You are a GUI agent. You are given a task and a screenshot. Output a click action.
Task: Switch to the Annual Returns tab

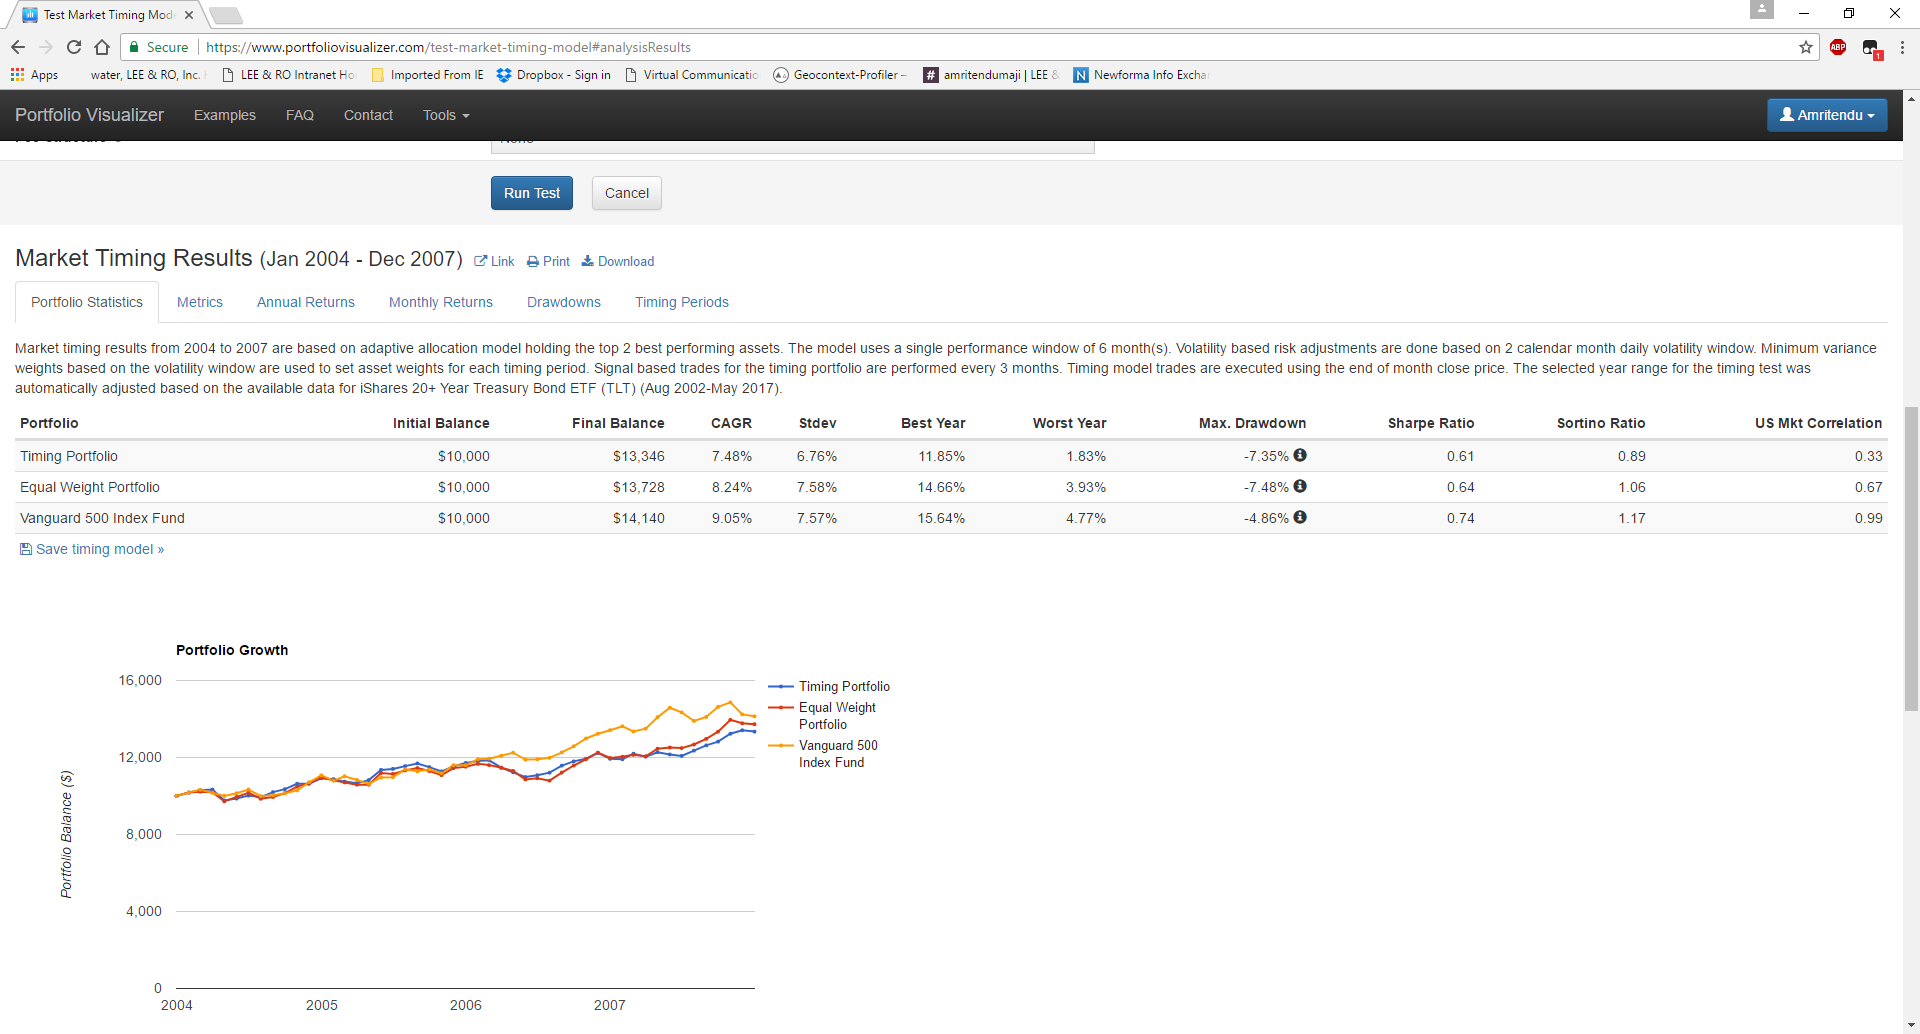click(x=306, y=302)
